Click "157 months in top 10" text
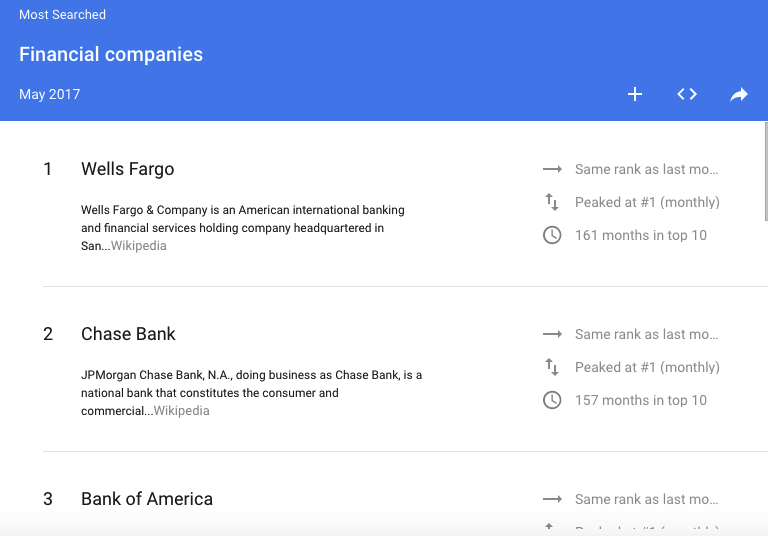Screen dimensions: 768x536 [641, 400]
